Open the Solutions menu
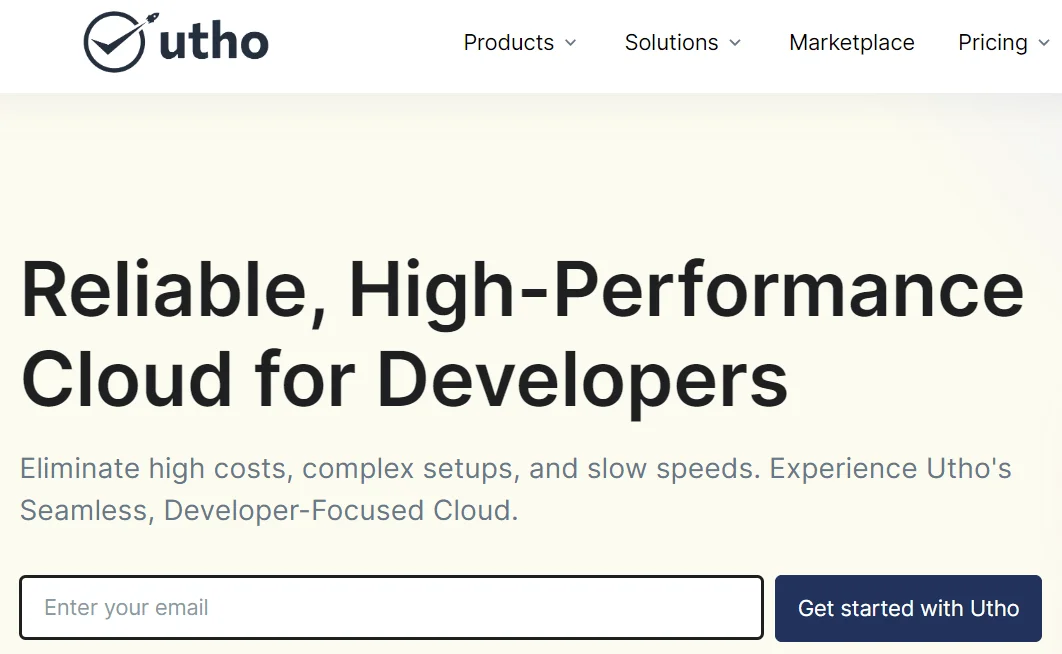1062x654 pixels. [x=671, y=43]
